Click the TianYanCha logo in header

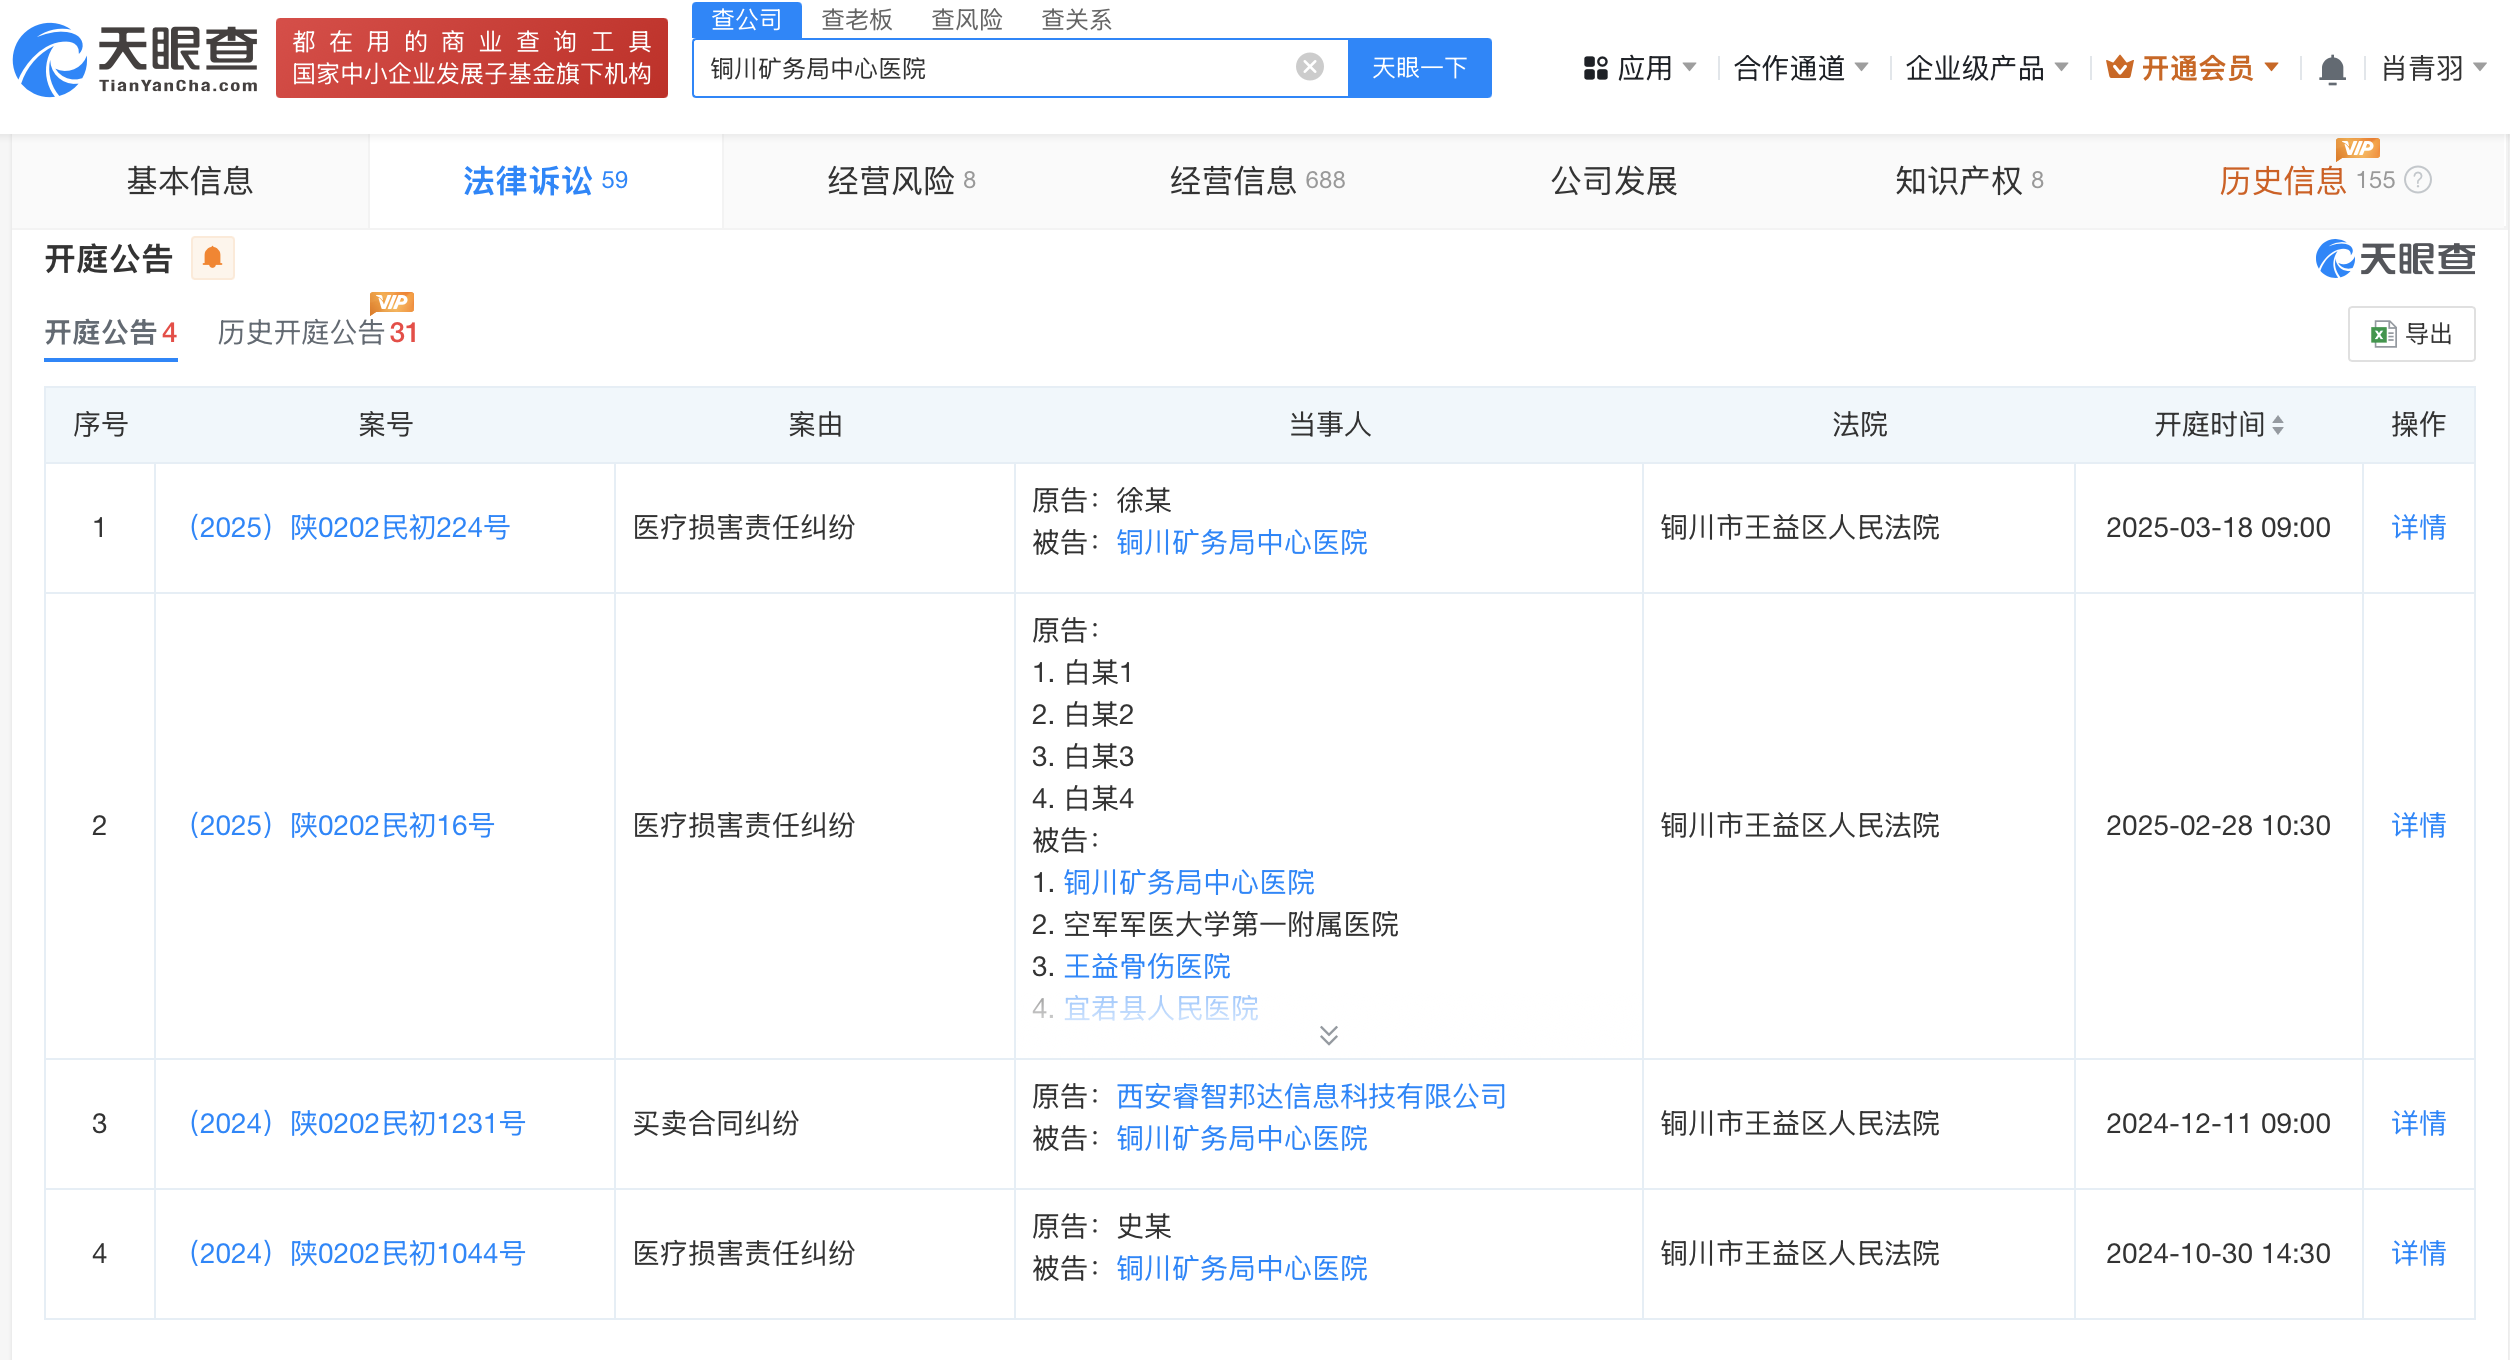tap(135, 59)
